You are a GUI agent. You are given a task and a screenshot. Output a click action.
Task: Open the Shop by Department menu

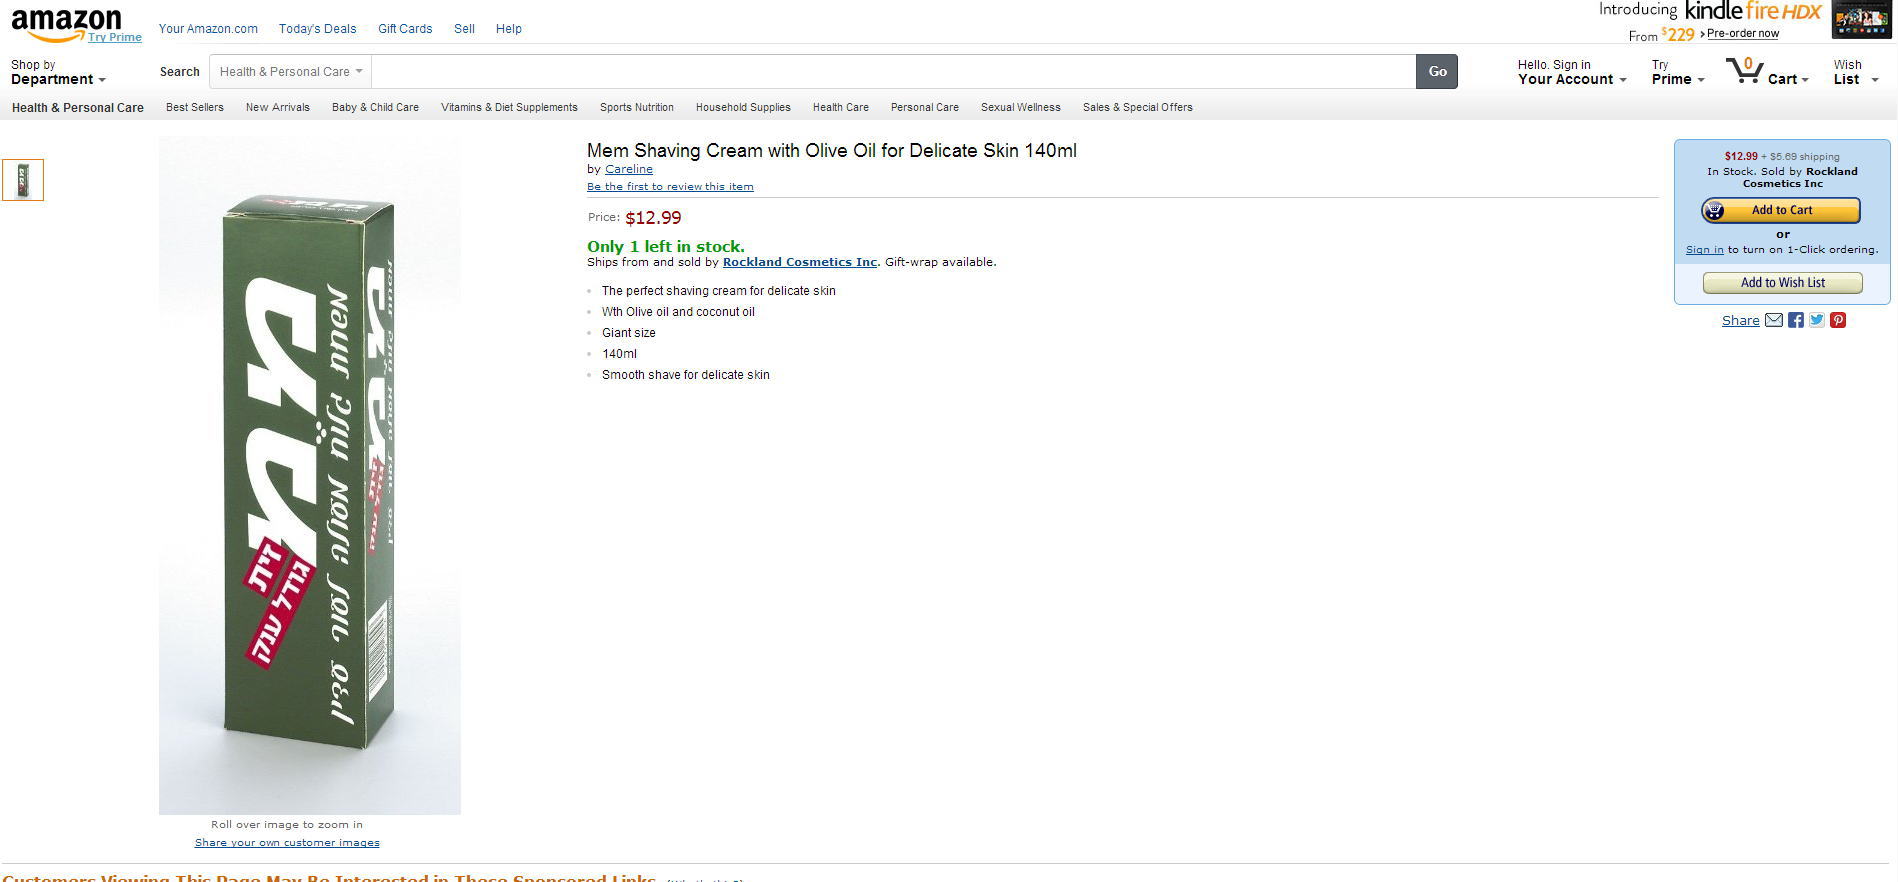point(57,72)
